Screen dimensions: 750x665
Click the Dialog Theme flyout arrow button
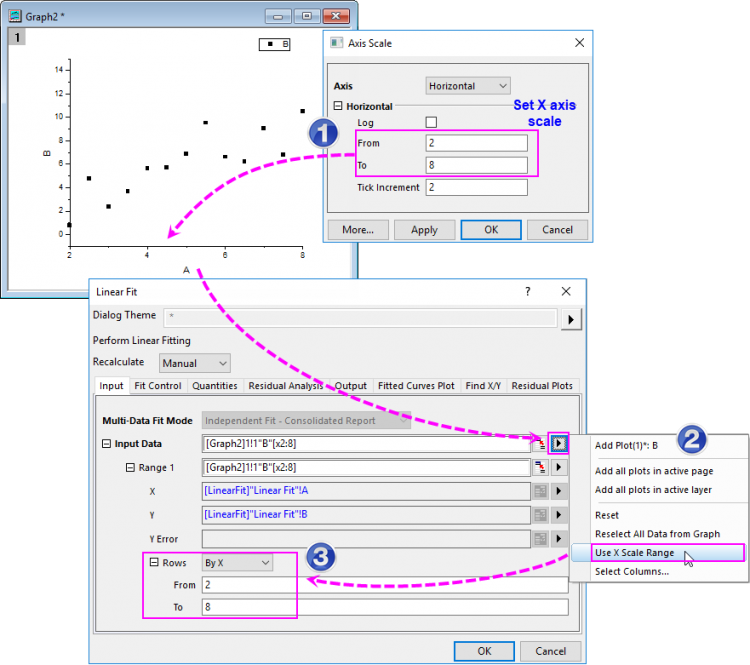point(570,319)
